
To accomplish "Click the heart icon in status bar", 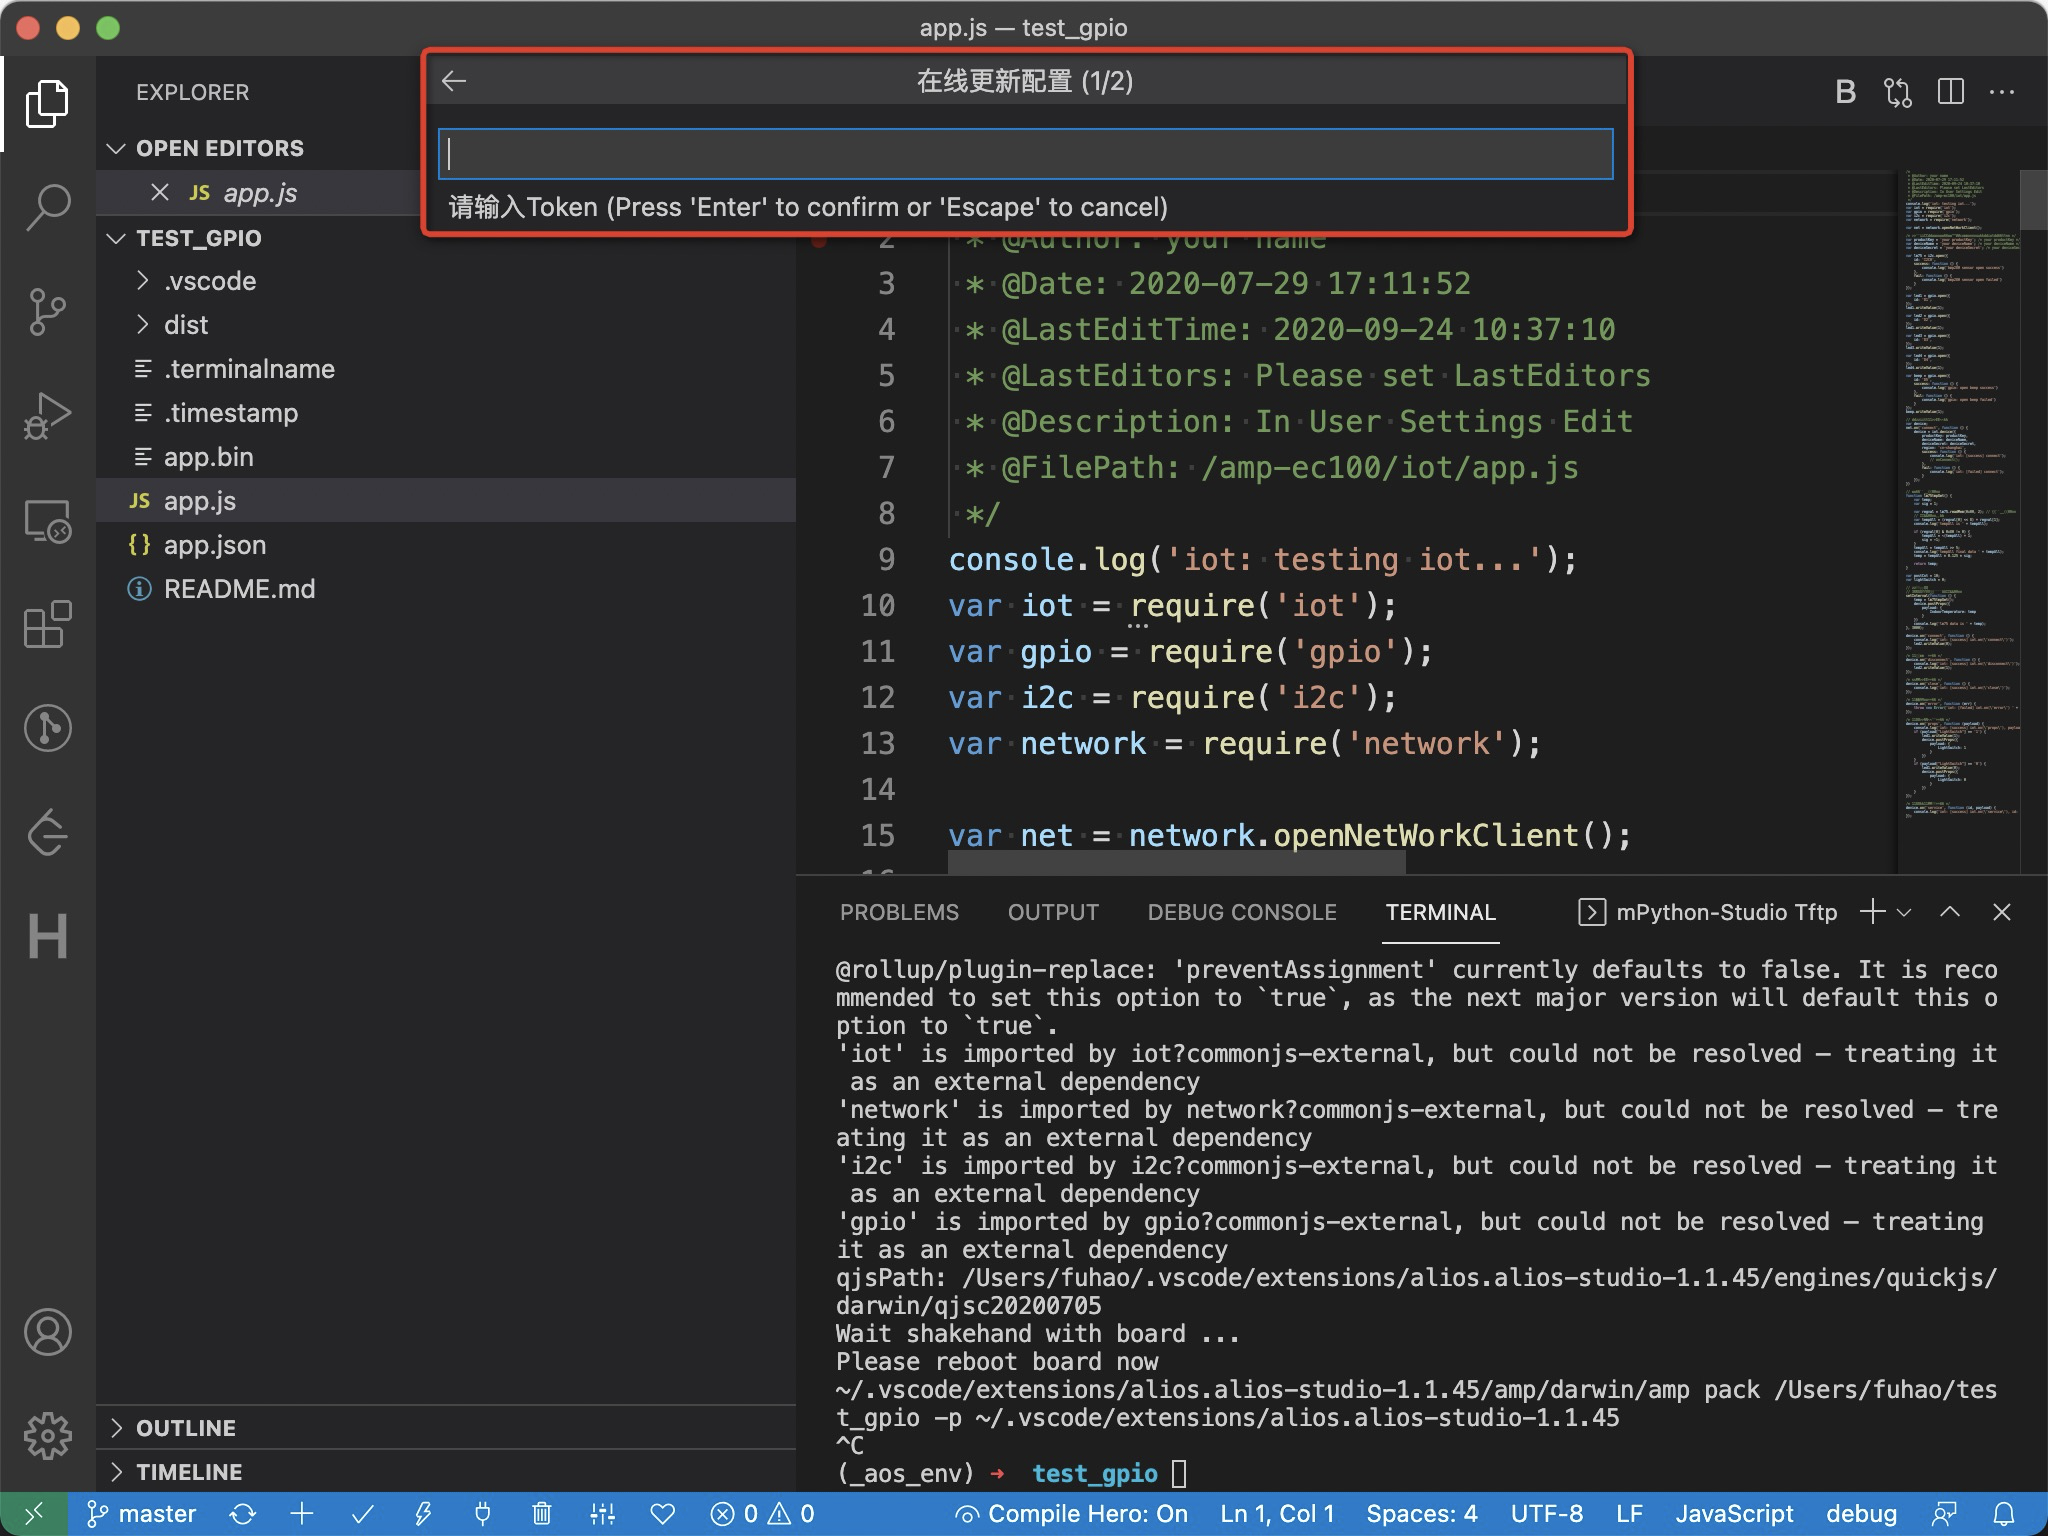I will tap(663, 1514).
